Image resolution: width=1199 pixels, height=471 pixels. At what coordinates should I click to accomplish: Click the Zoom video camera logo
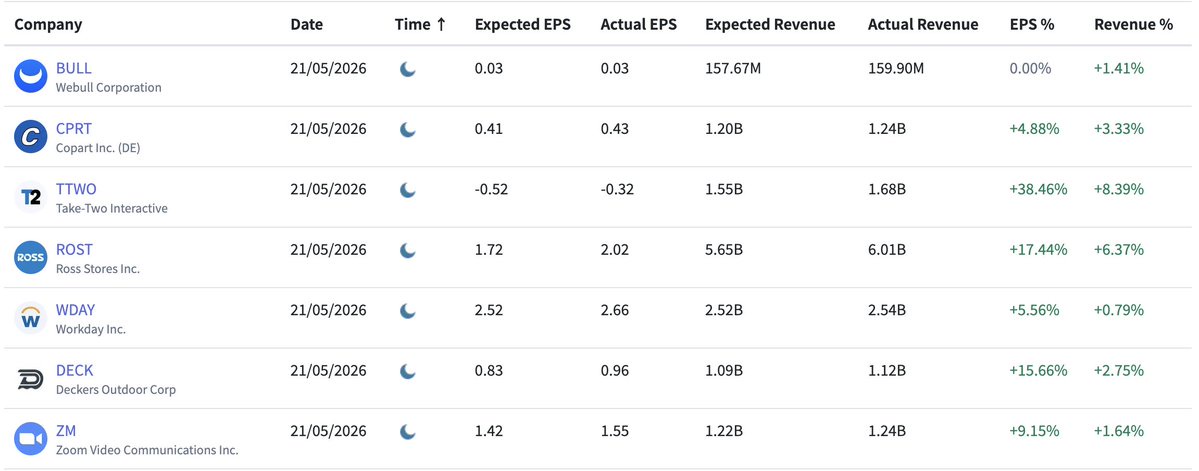(x=31, y=439)
